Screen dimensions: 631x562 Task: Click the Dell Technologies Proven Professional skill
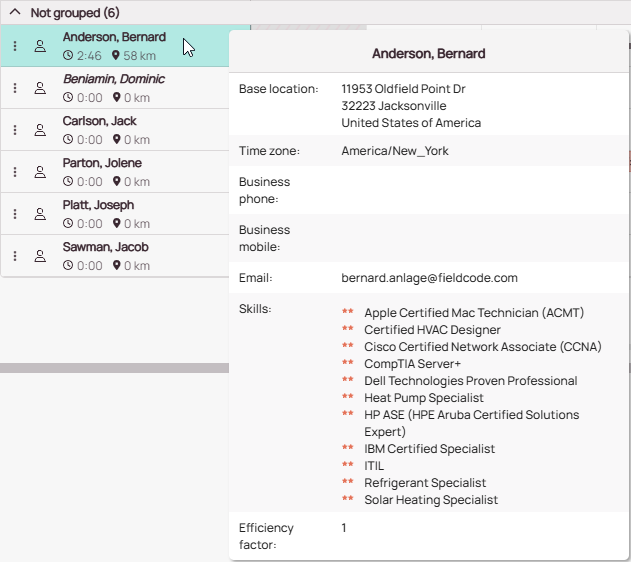(x=470, y=381)
